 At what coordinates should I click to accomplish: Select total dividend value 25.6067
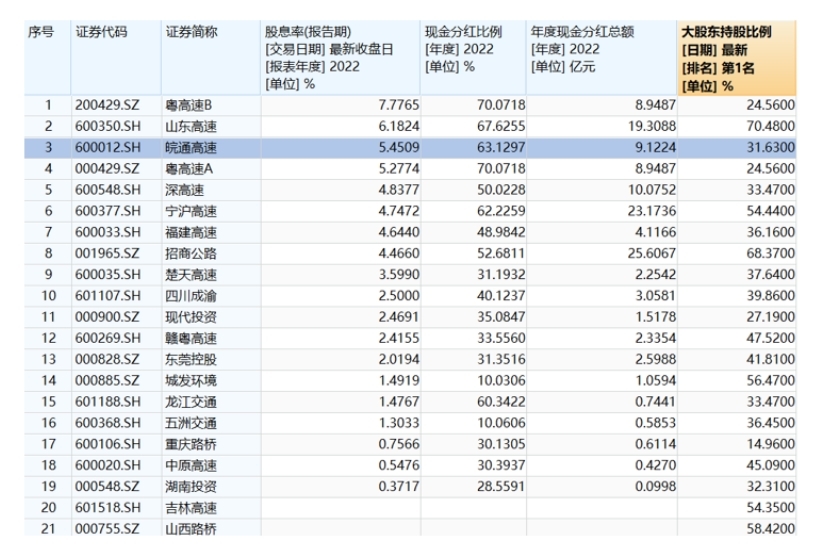point(652,253)
